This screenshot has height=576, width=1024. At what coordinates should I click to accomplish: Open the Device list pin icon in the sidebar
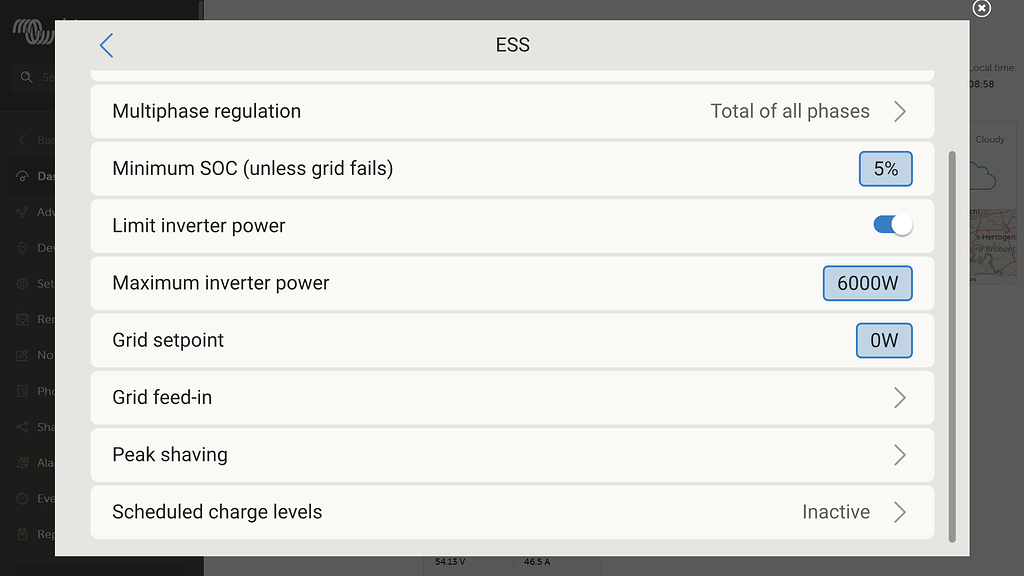coord(24,248)
